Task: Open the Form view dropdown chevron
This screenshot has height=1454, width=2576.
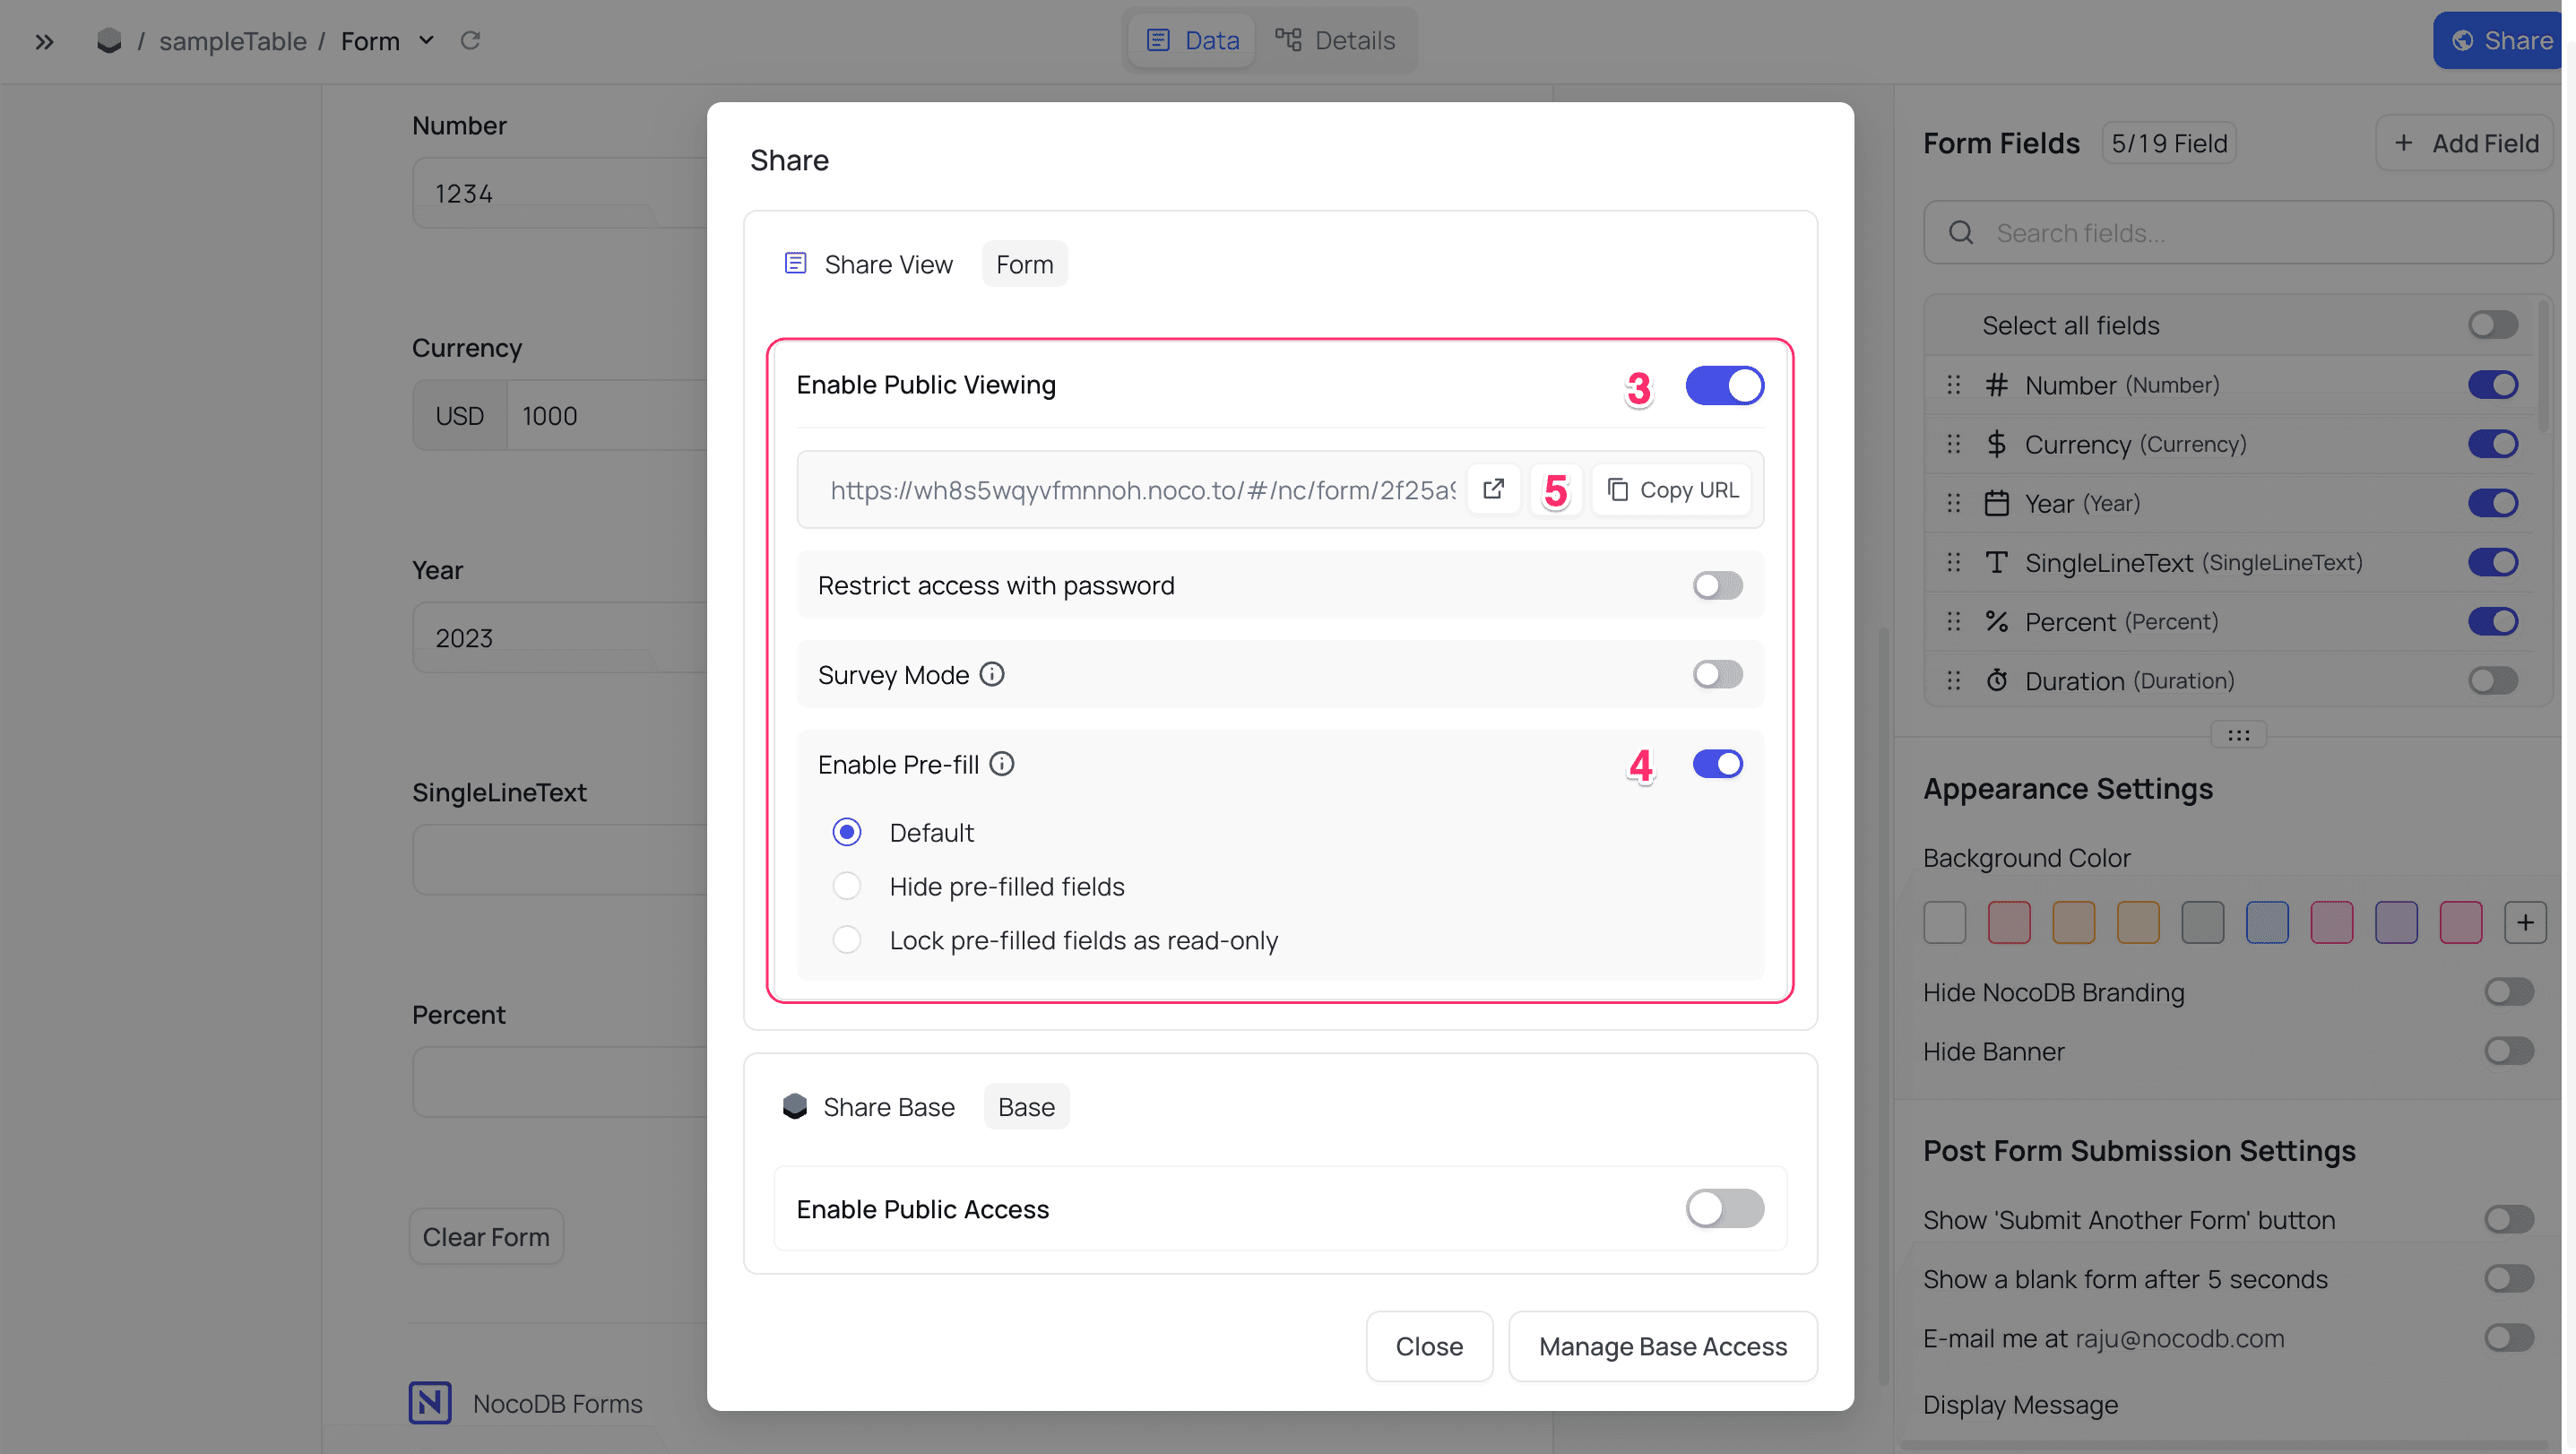Action: pyautogui.click(x=426, y=41)
